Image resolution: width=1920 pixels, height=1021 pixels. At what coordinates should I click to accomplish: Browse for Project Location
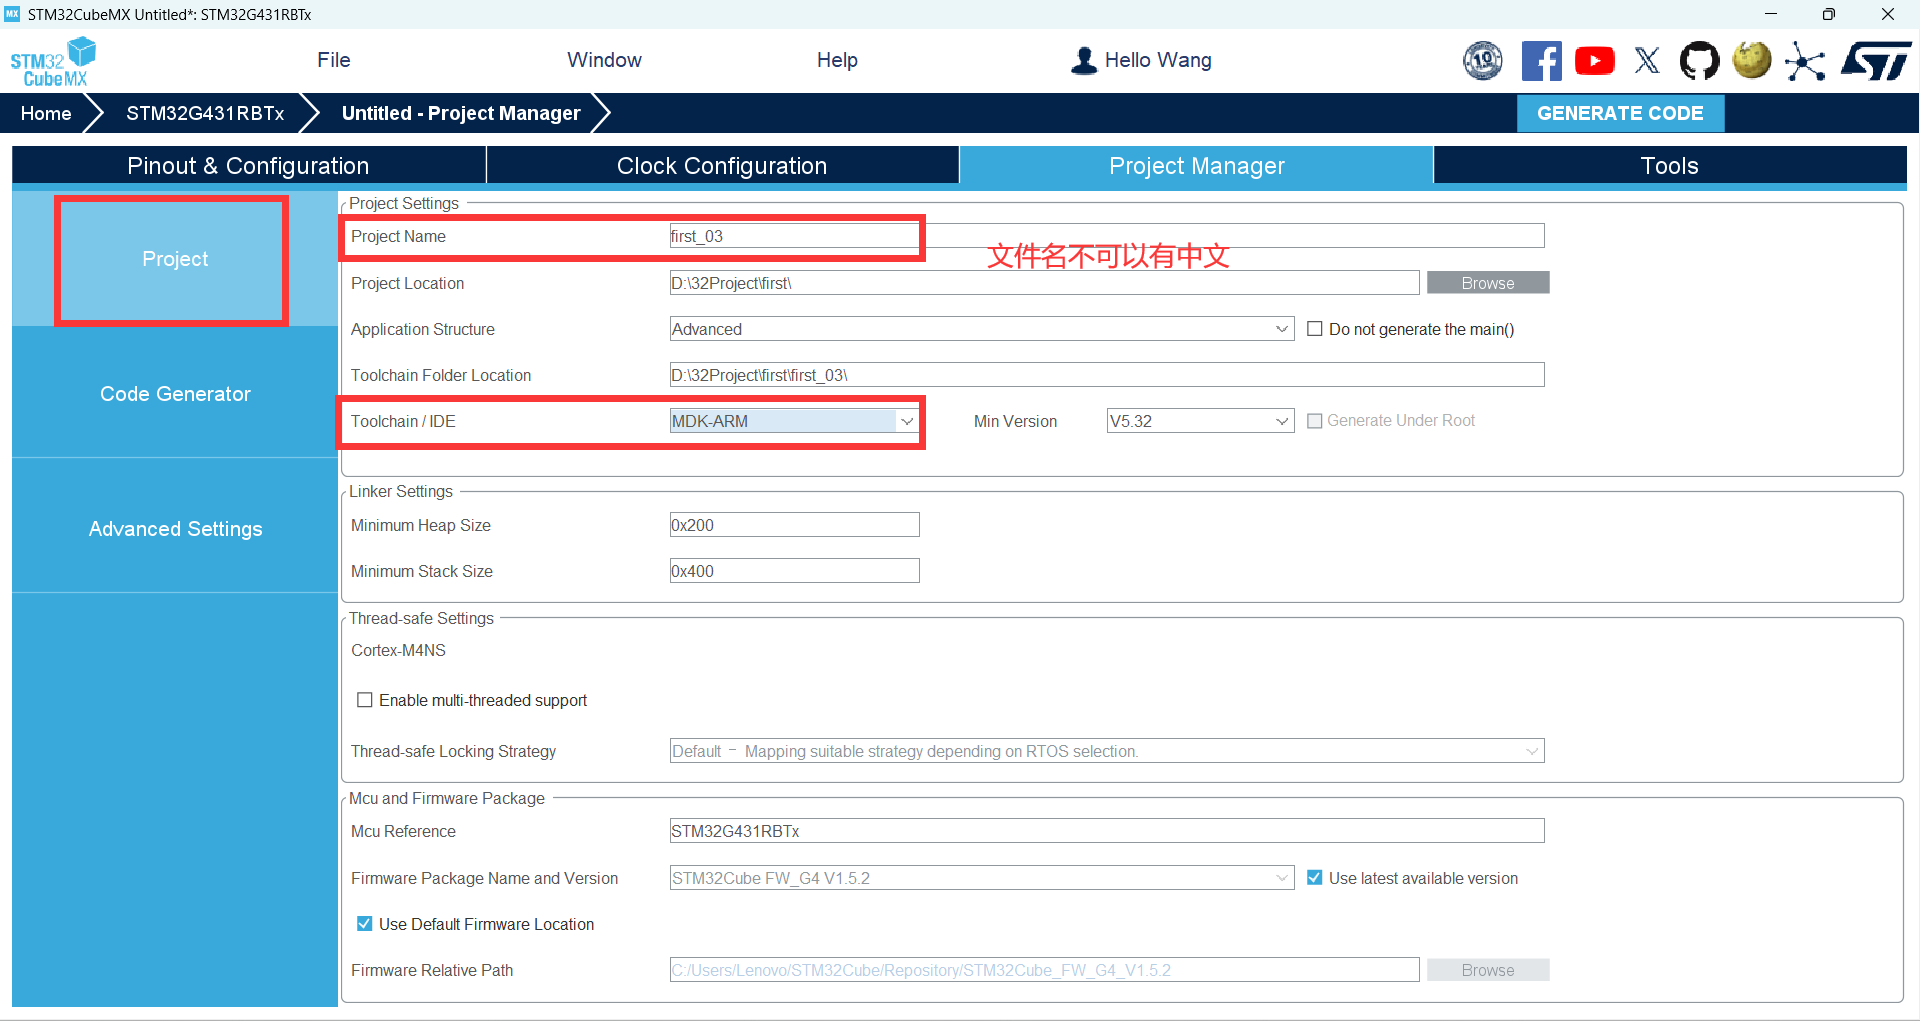click(1488, 283)
